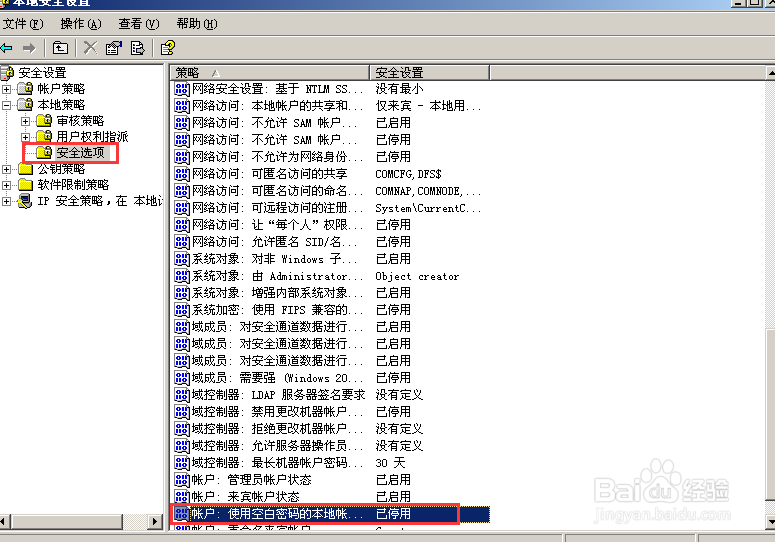This screenshot has width=775, height=542.
Task: Click policy icon for 域控制器: LDAP 服务器签名要求
Action: (x=182, y=395)
